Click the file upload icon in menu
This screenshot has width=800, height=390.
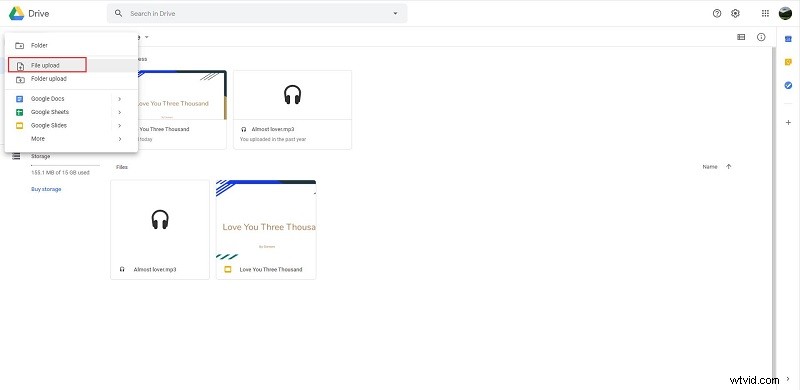20,66
